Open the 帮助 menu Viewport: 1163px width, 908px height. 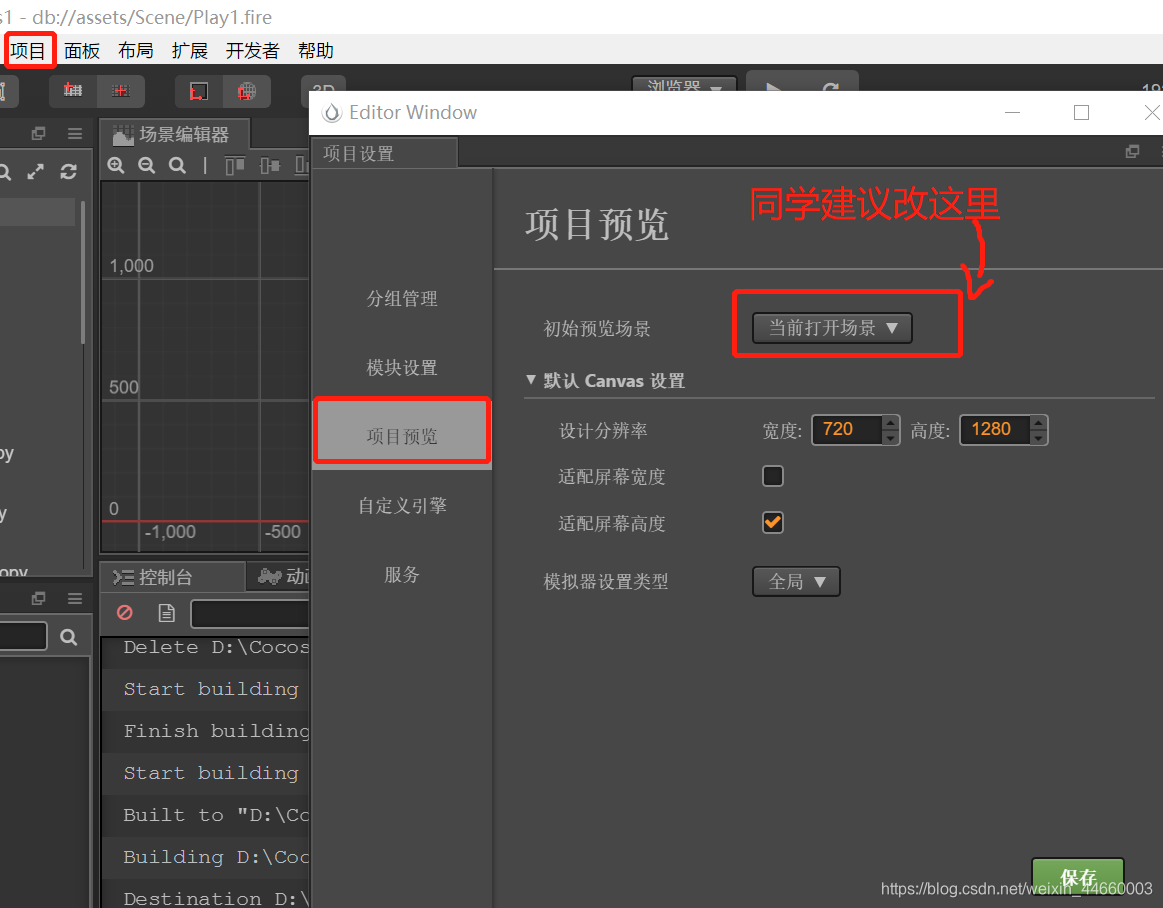[x=316, y=50]
